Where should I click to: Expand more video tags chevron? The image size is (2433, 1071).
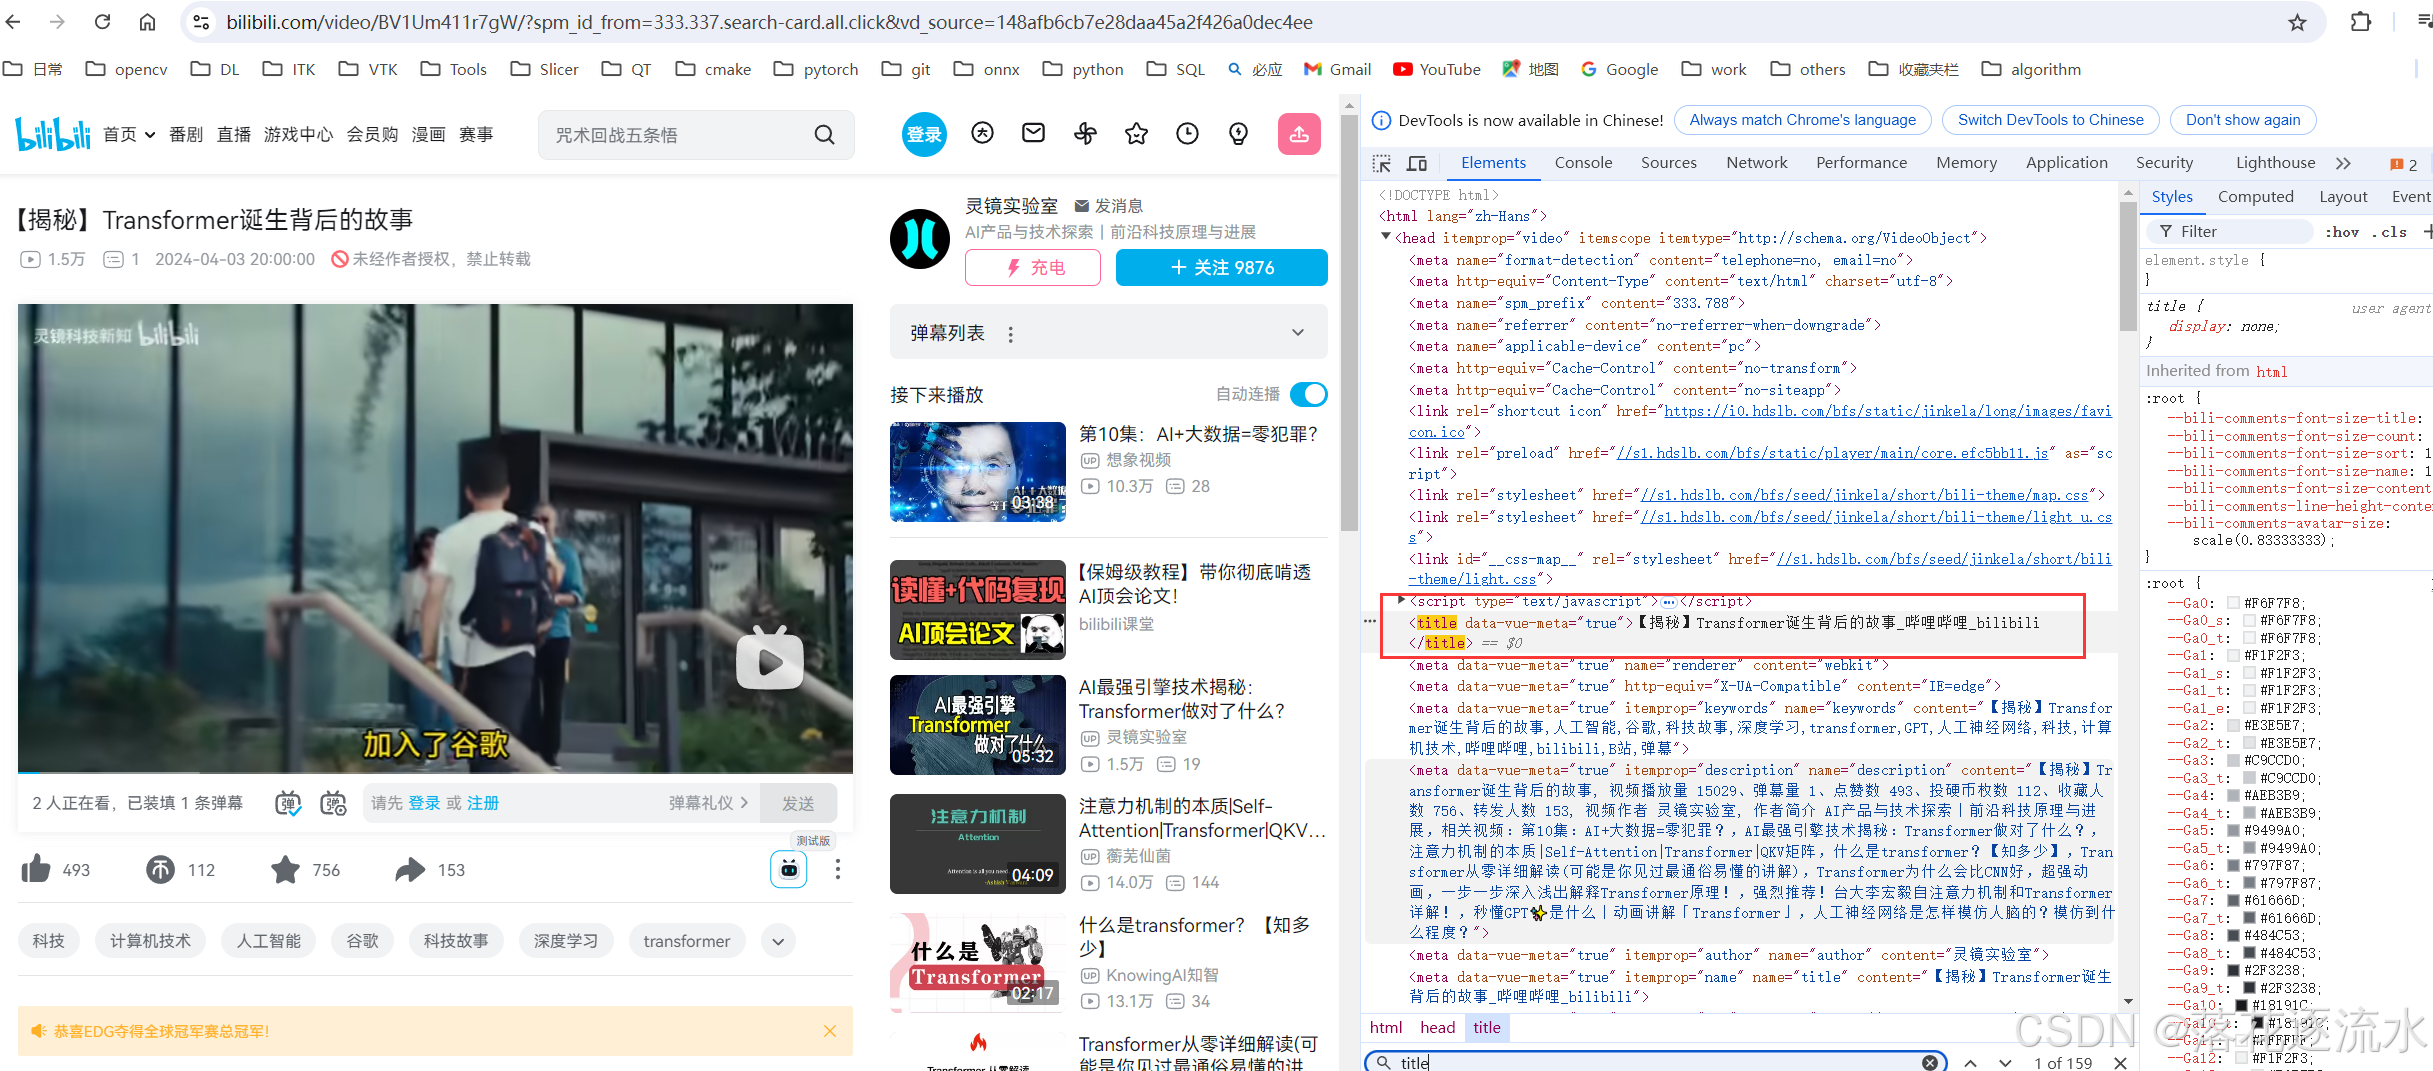coord(778,941)
